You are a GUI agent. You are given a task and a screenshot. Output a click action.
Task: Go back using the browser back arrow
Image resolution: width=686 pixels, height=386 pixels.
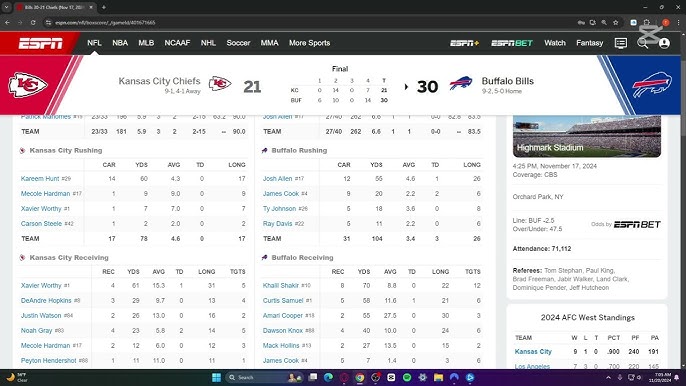coord(7,22)
